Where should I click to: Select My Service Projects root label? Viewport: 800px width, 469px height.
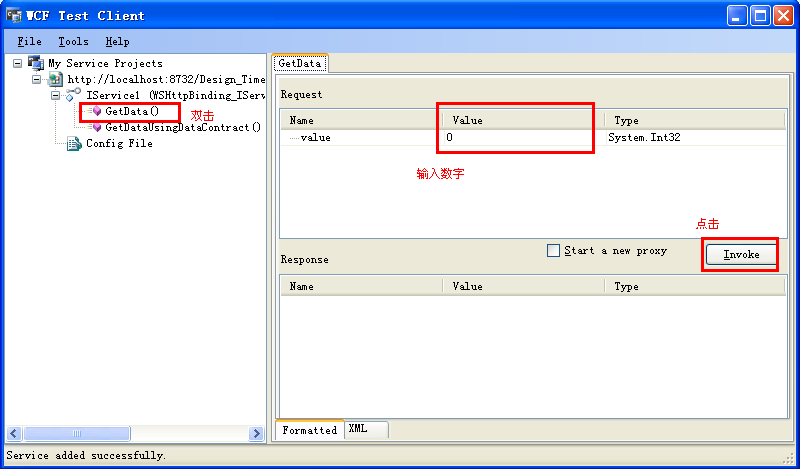click(106, 63)
